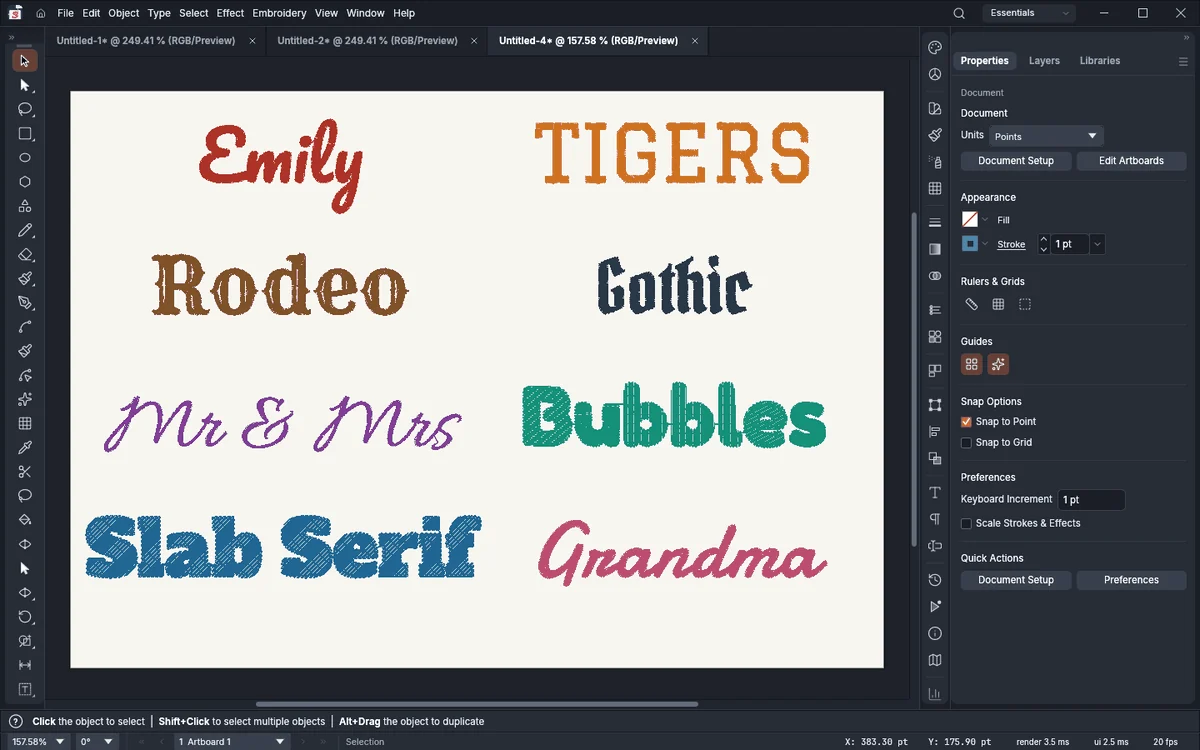Click Document Setup under Document
Viewport: 1200px width, 750px height.
coord(1016,161)
